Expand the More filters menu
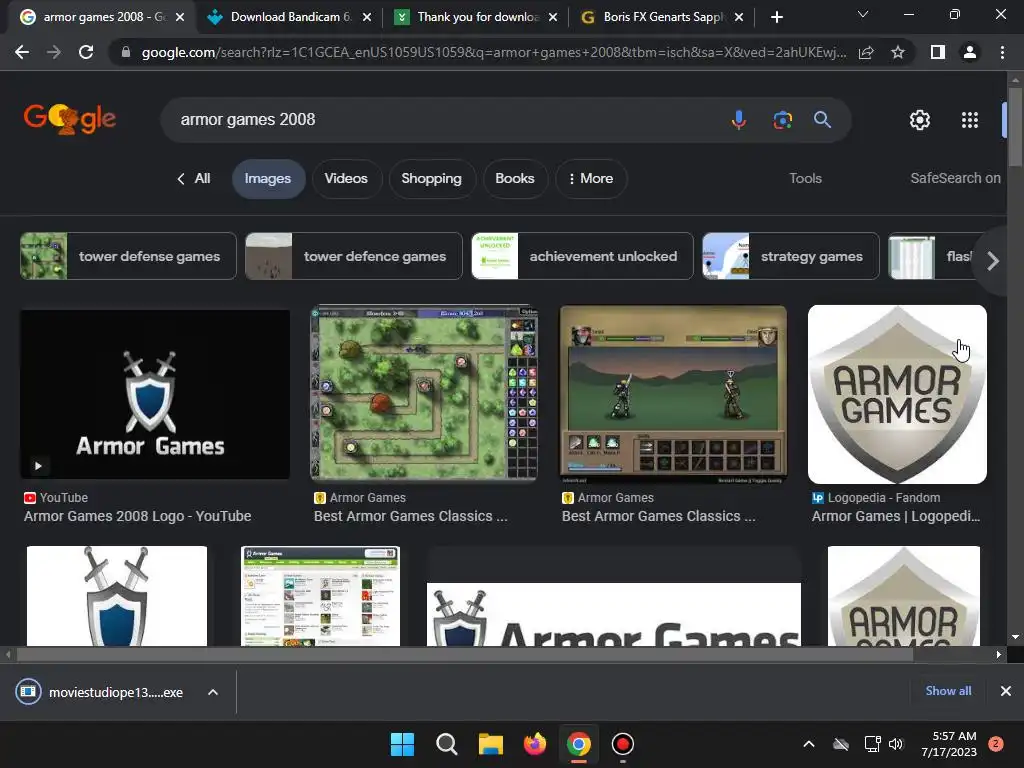Viewport: 1024px width, 768px height. pyautogui.click(x=590, y=178)
